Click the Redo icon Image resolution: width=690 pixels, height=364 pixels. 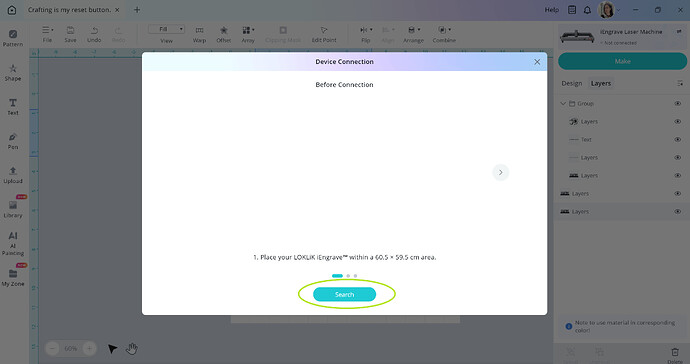coord(118,34)
